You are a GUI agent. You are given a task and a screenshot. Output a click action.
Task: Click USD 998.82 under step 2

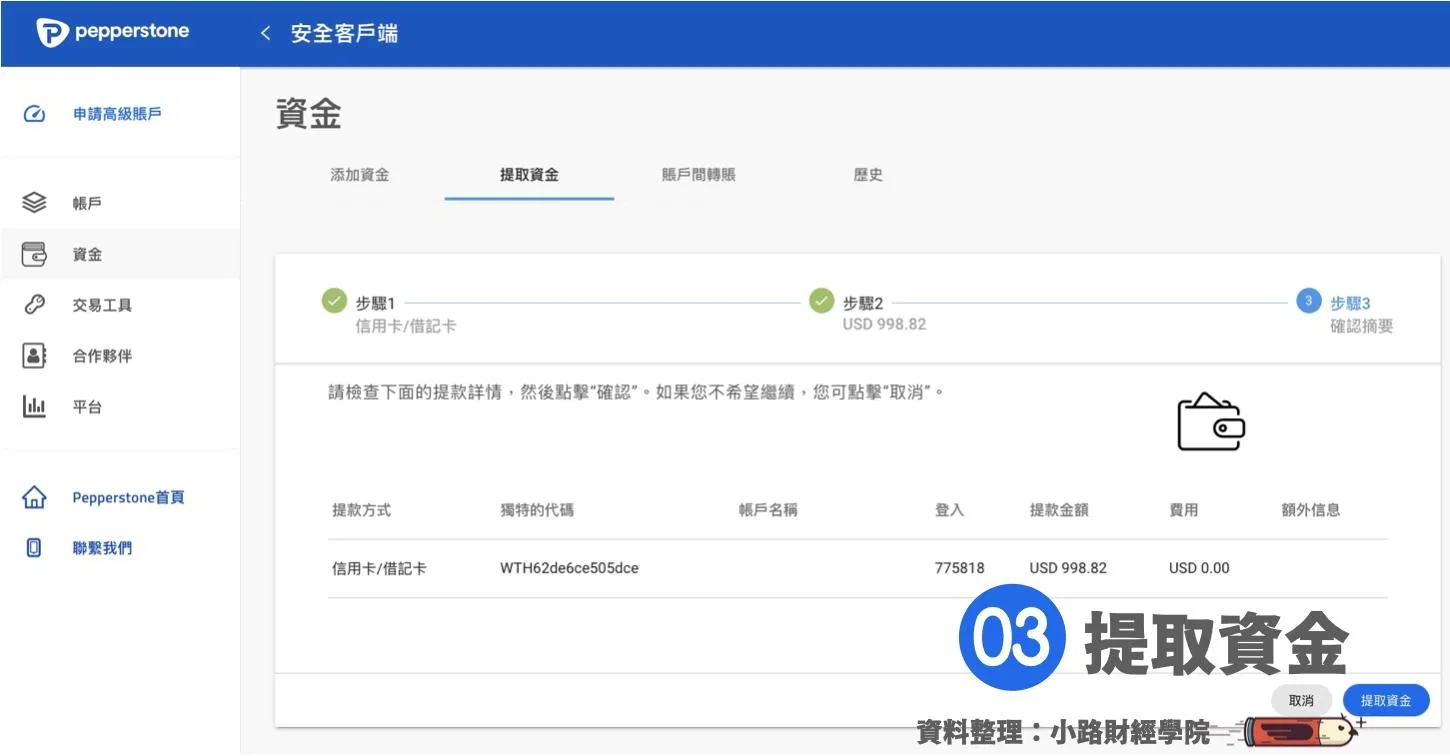[x=884, y=325]
